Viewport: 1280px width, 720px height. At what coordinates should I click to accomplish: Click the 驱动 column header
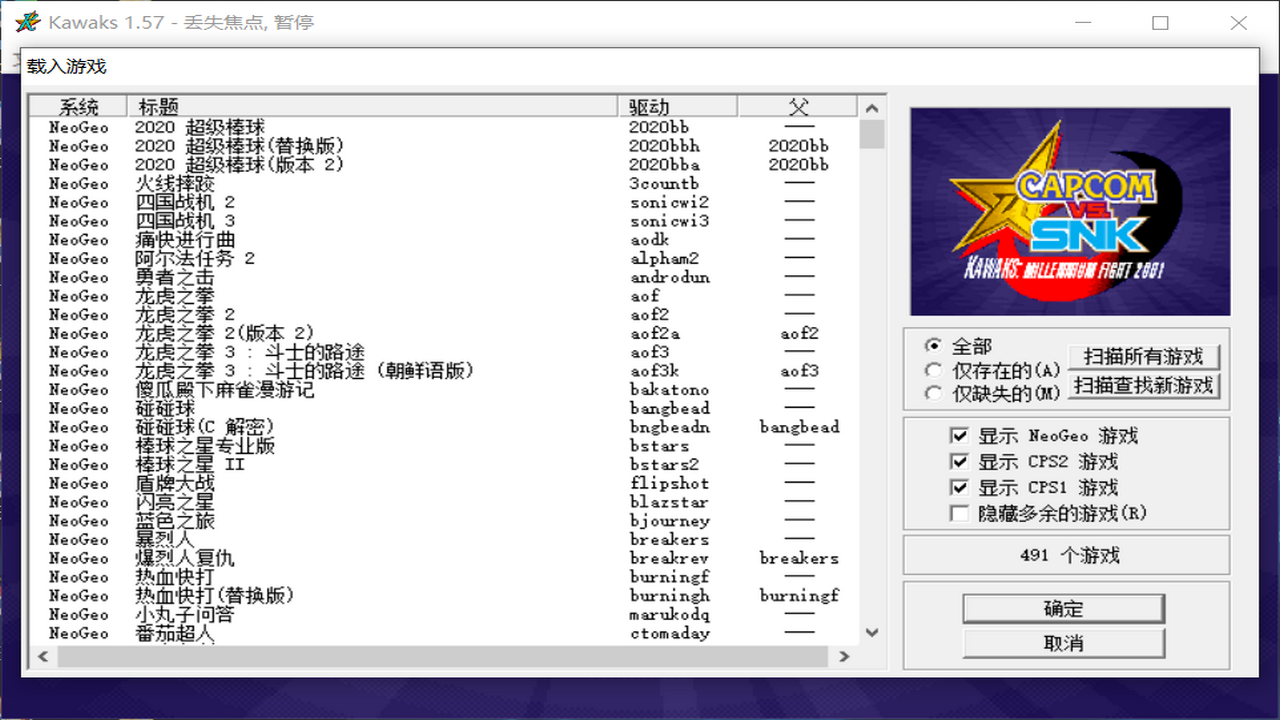point(660,105)
